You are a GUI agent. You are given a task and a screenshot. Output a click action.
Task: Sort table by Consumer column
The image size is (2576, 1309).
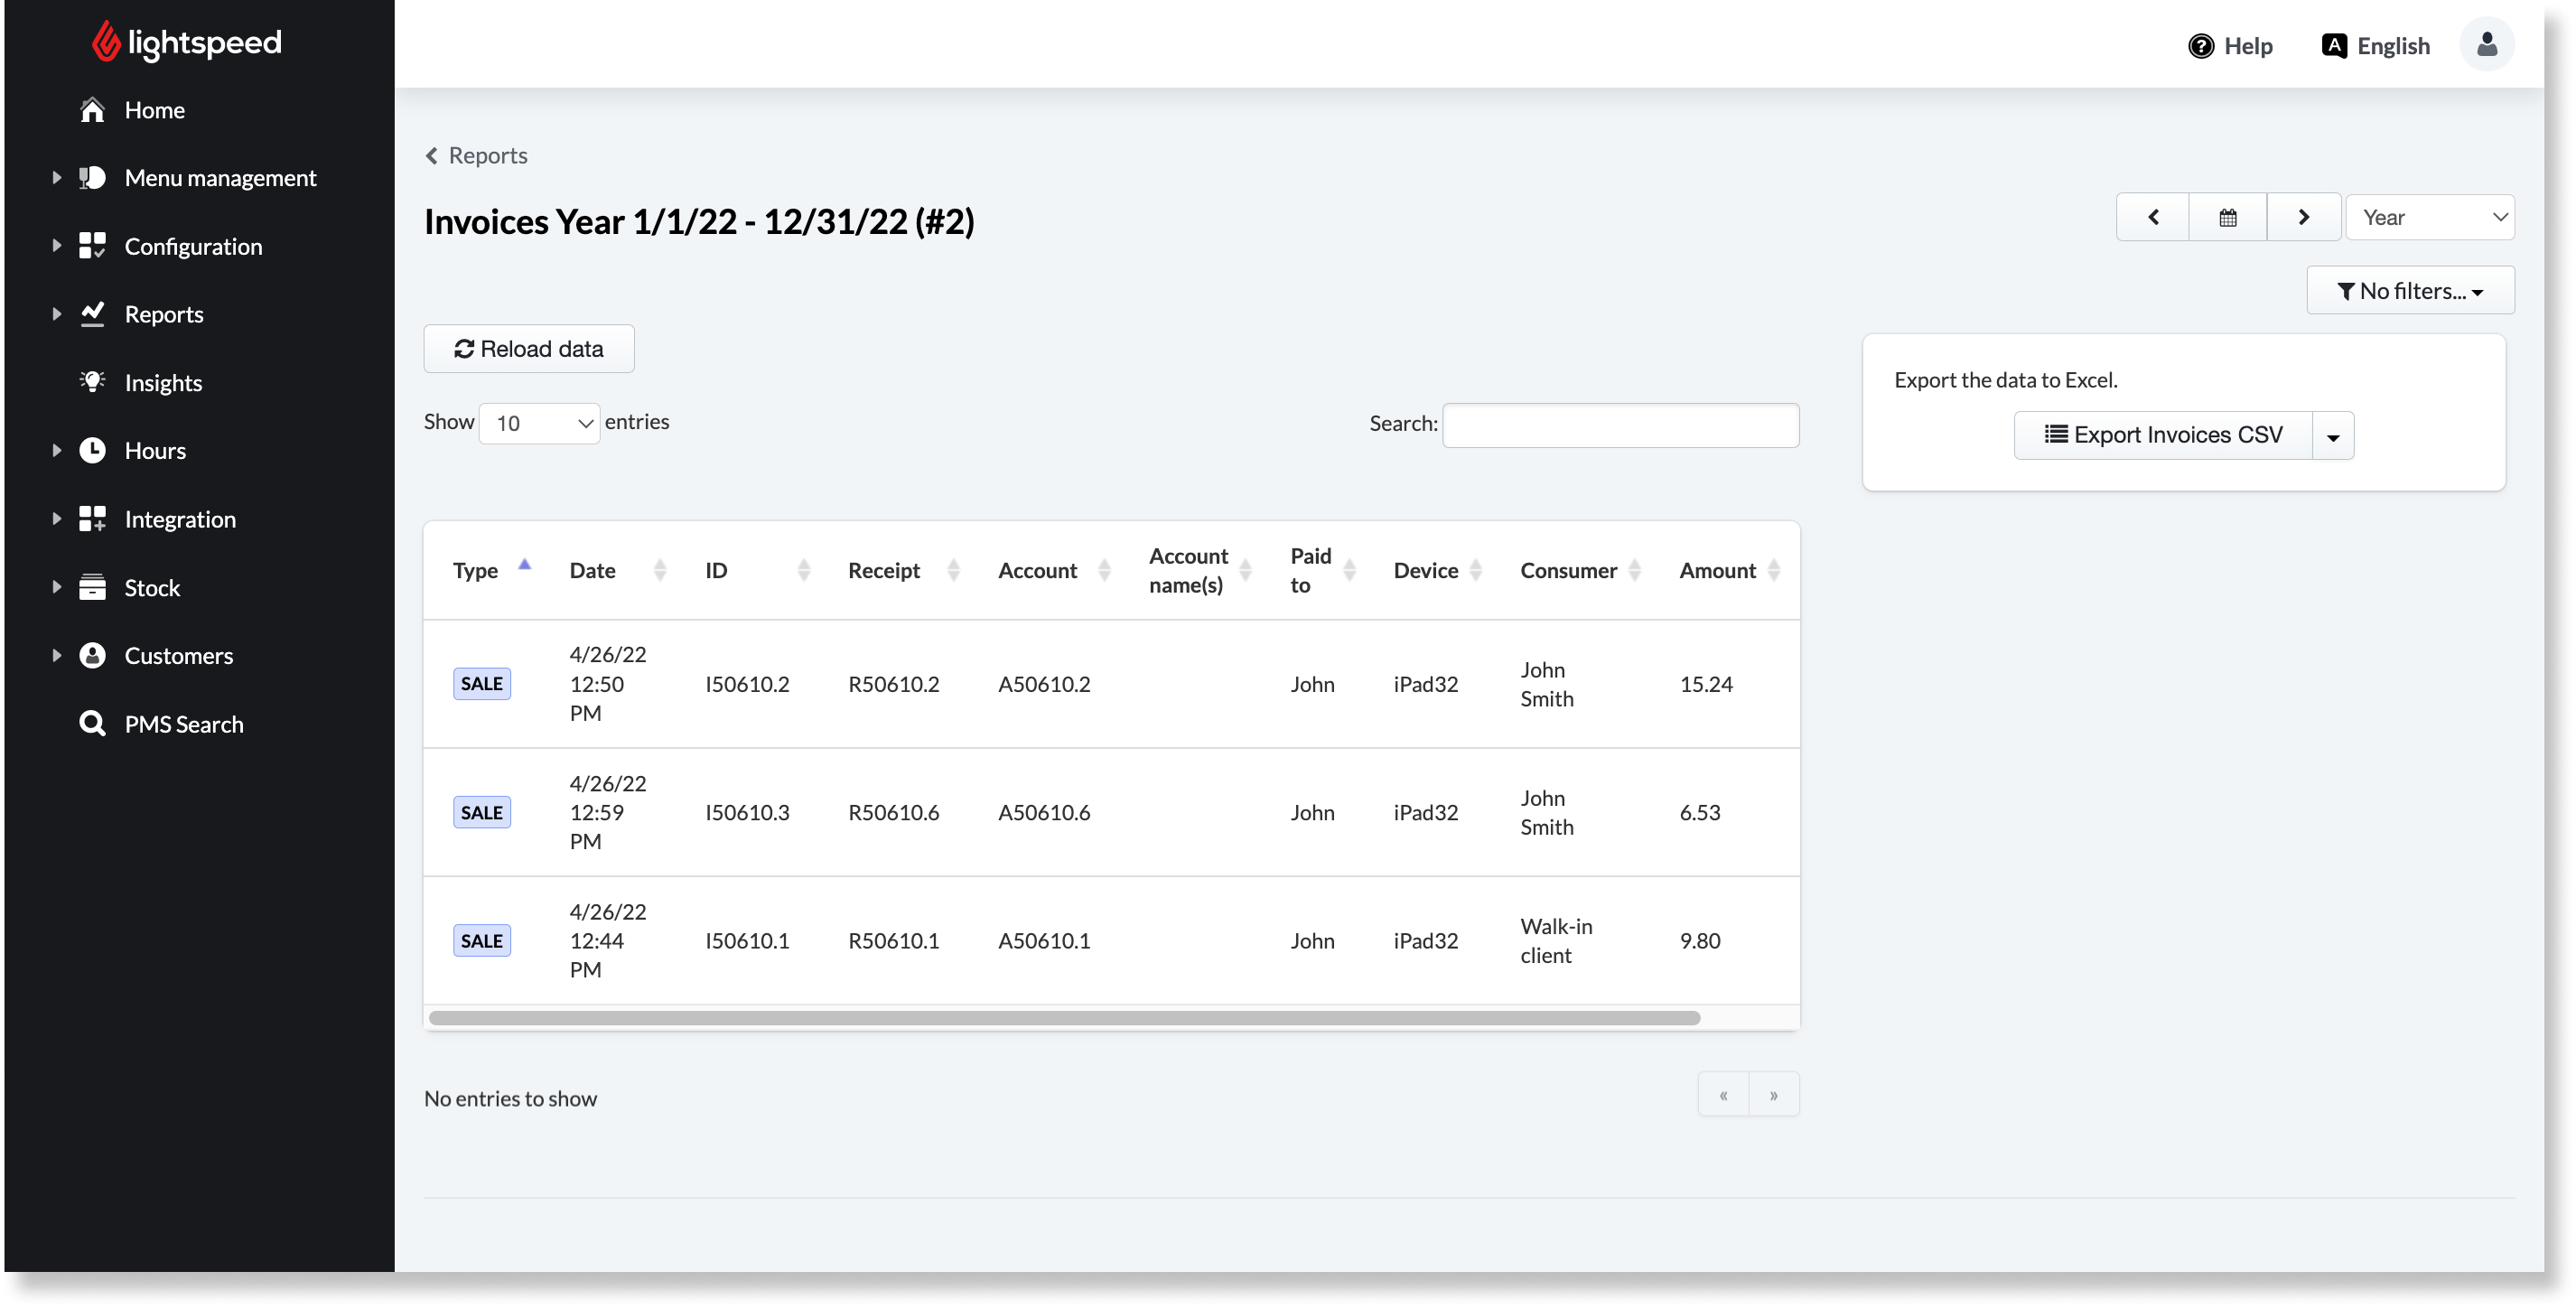1580,570
